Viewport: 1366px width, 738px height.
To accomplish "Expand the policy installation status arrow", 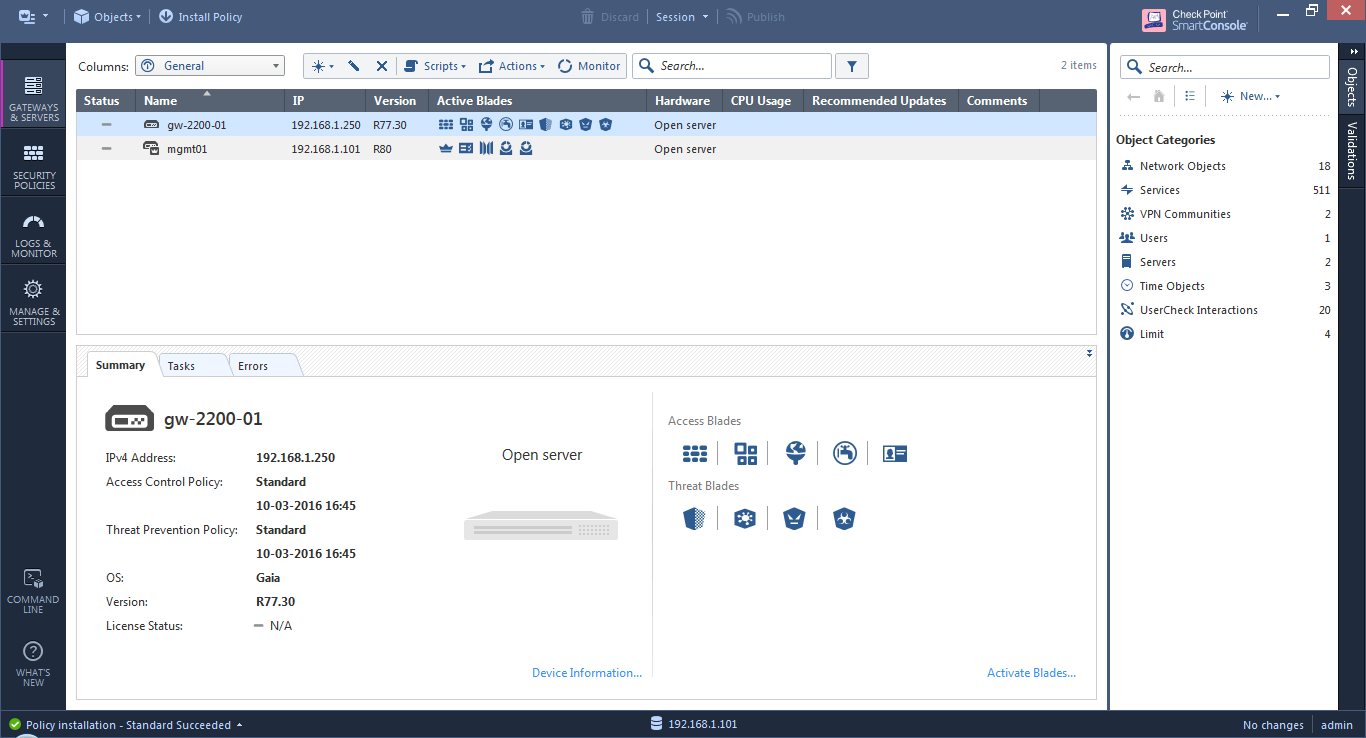I will click(239, 725).
